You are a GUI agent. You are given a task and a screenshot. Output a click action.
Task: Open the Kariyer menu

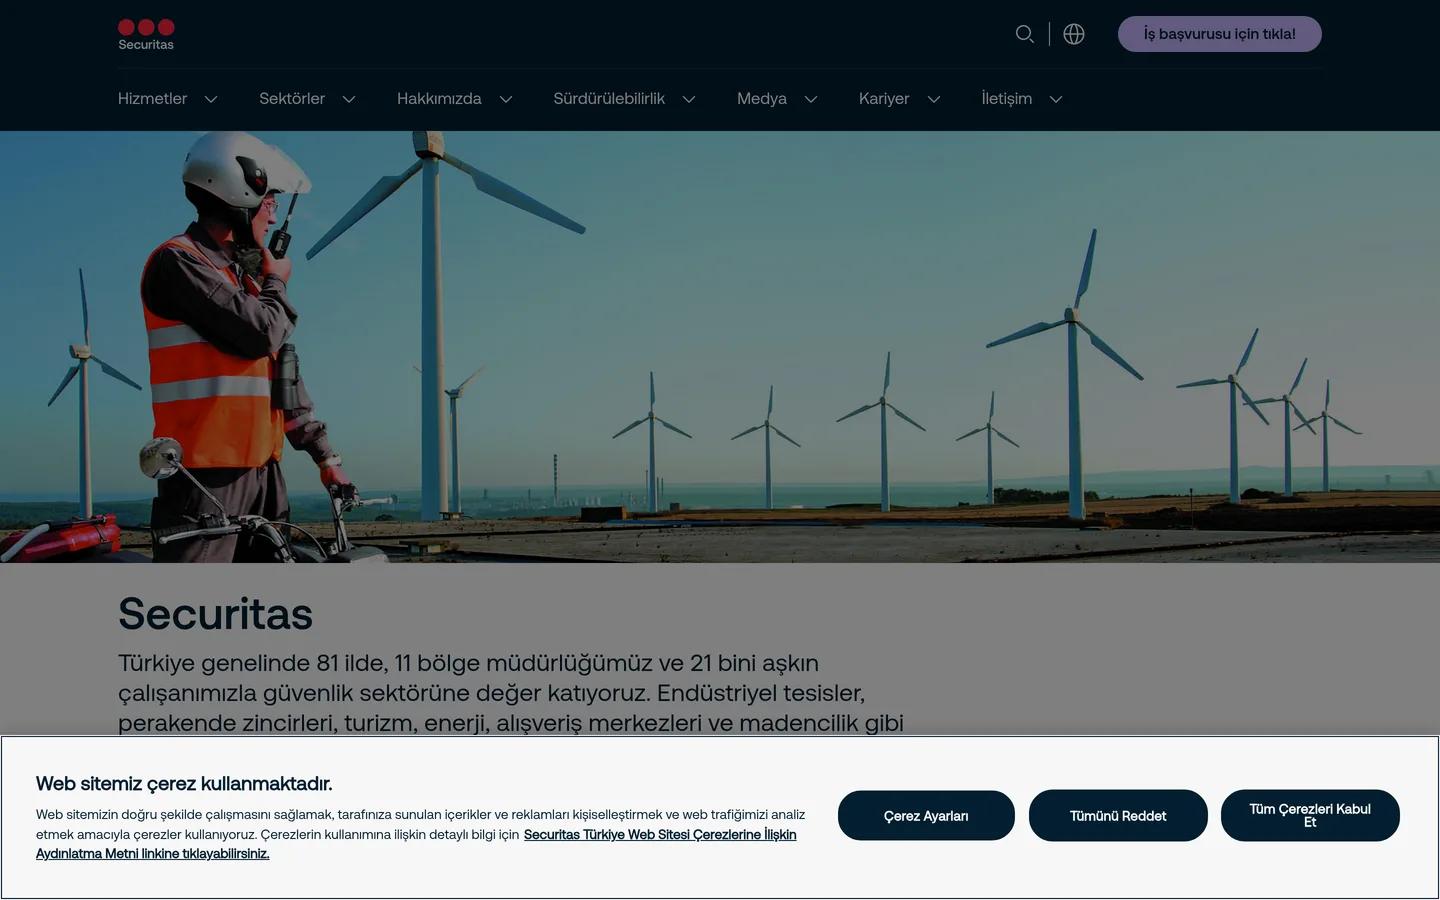[x=884, y=99]
